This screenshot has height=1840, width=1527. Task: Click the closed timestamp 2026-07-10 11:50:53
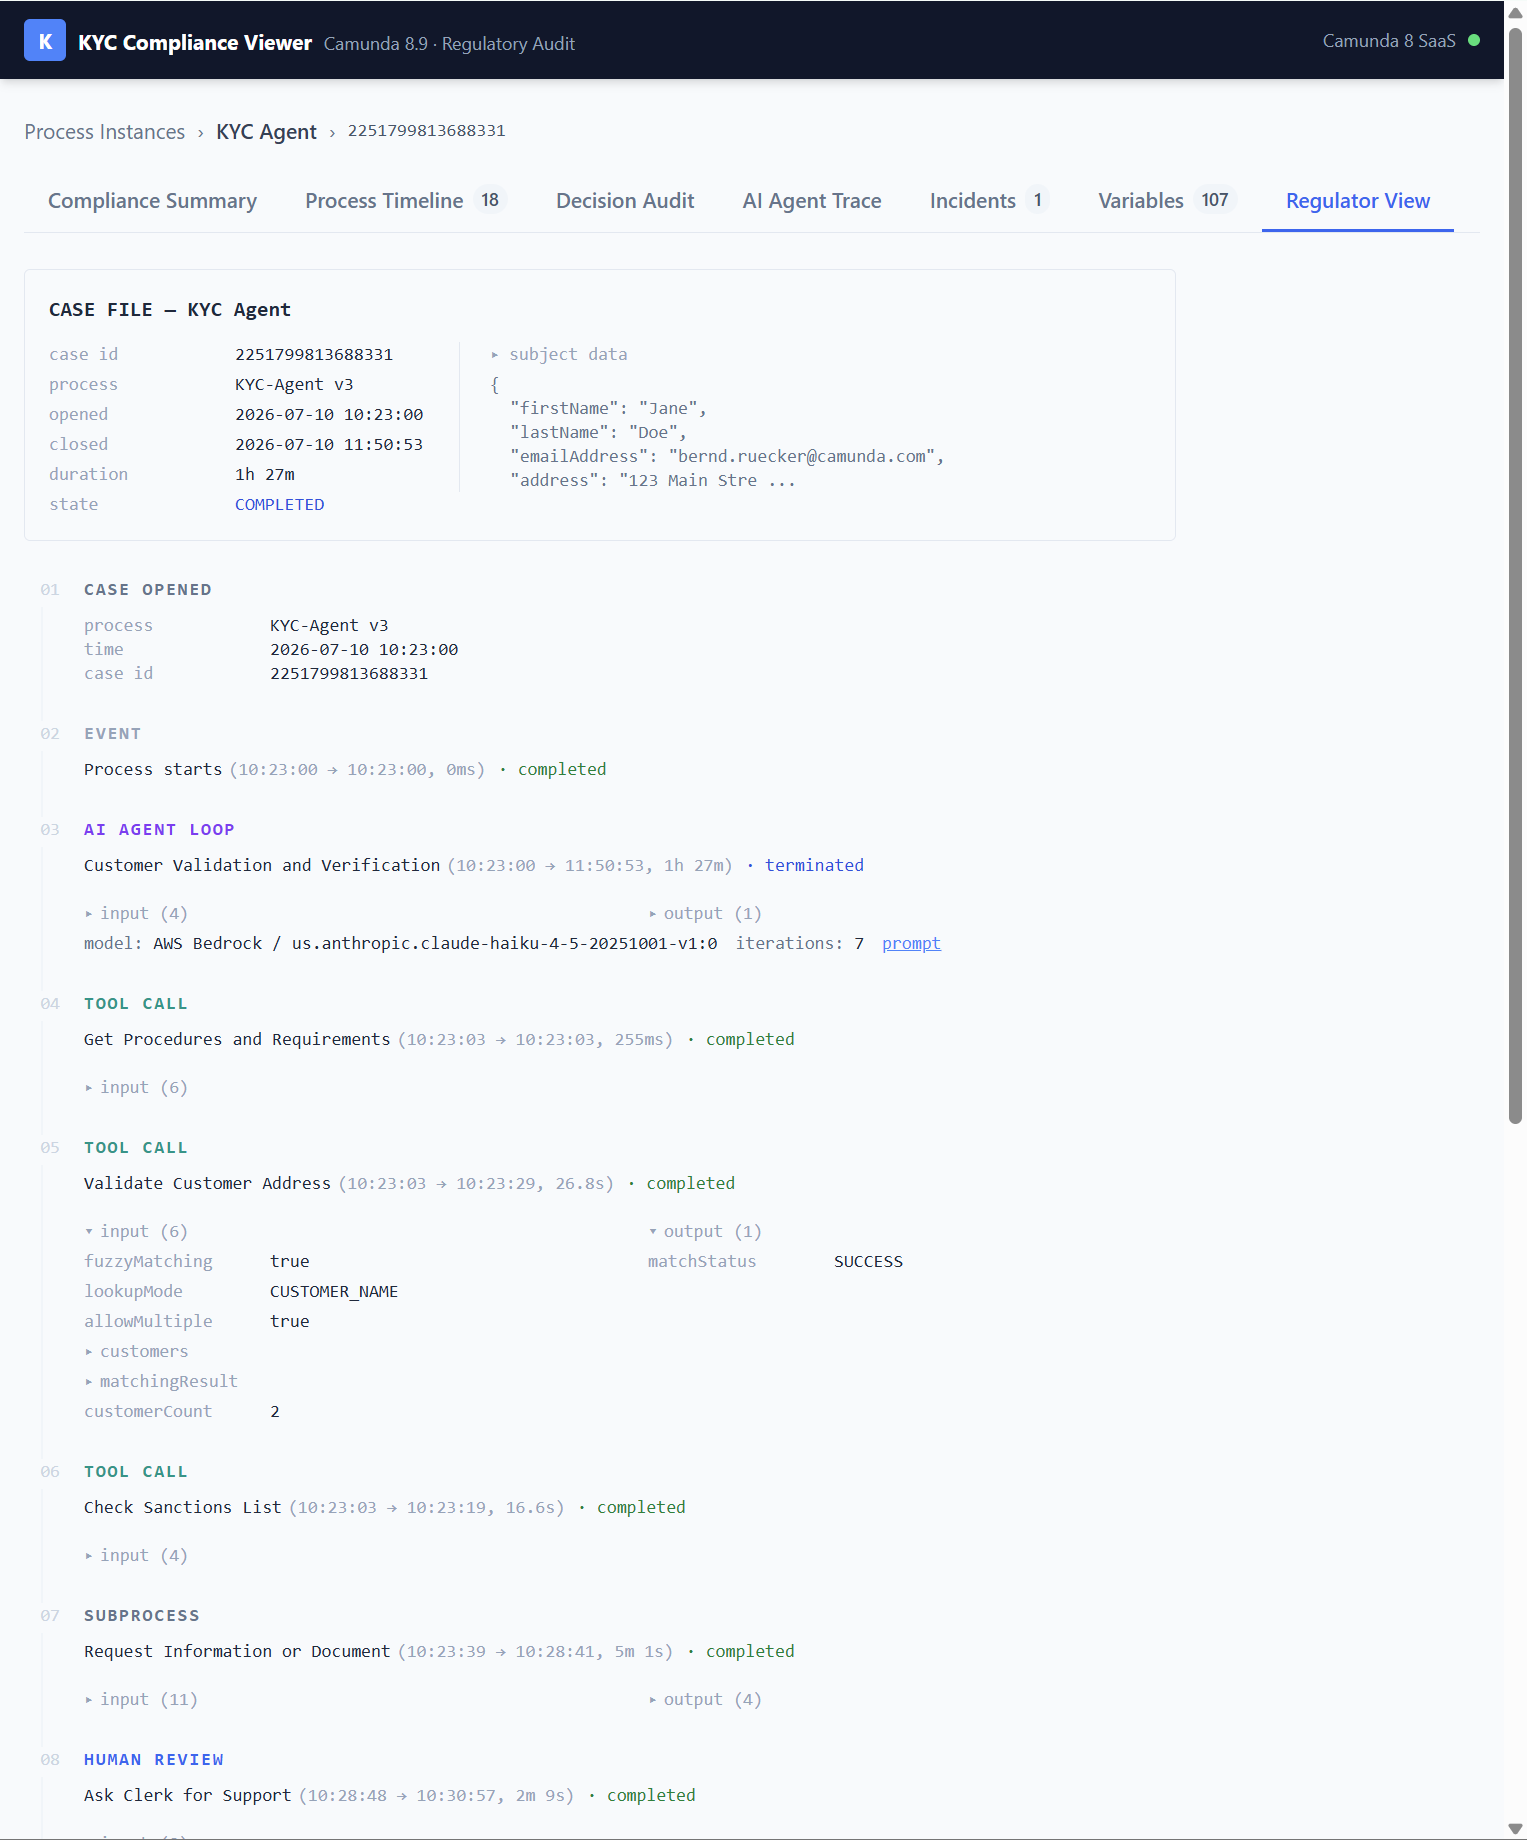tap(329, 444)
